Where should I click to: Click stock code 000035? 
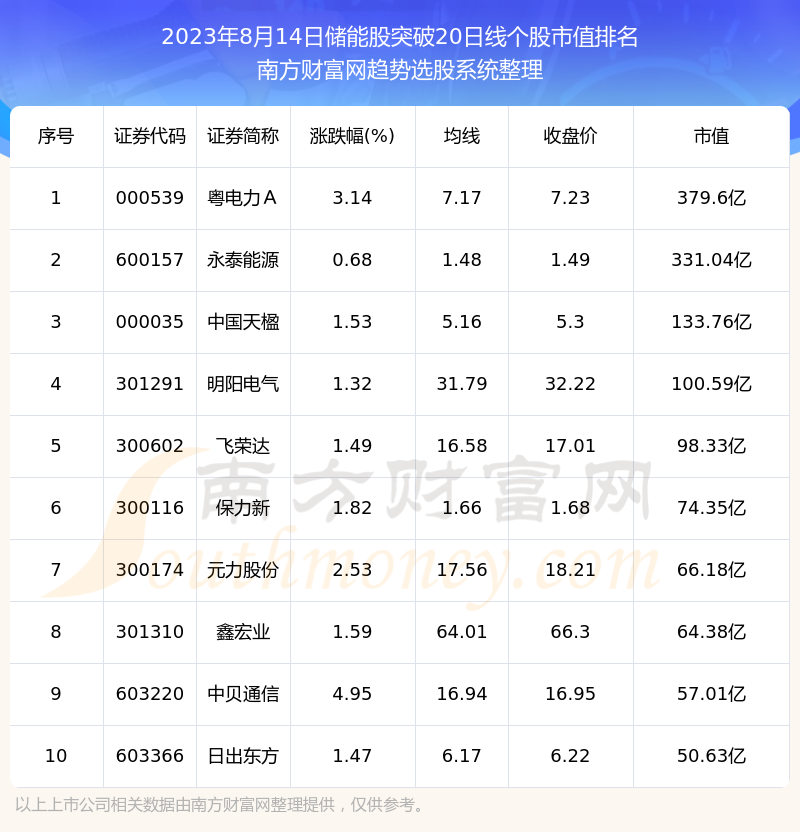point(150,322)
